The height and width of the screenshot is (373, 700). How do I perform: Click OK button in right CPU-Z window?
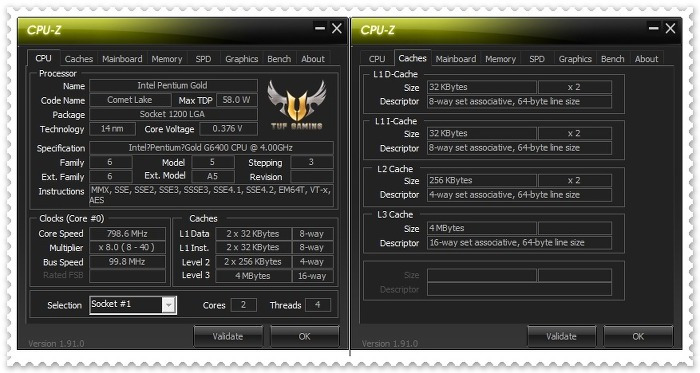click(x=638, y=336)
